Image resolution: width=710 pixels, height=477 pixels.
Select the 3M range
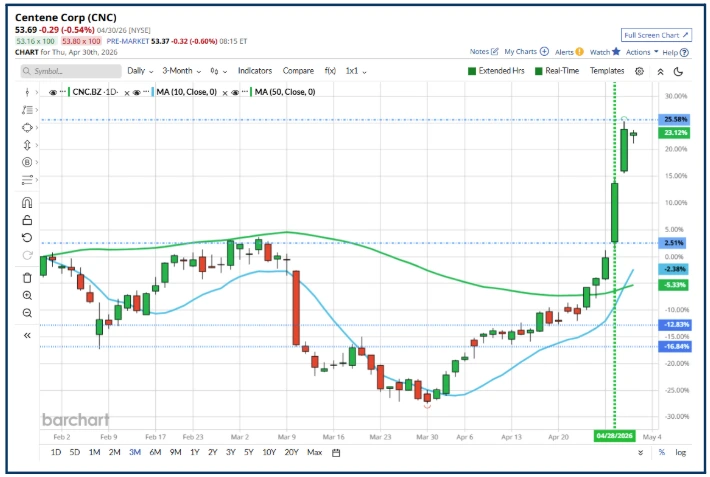[135, 452]
